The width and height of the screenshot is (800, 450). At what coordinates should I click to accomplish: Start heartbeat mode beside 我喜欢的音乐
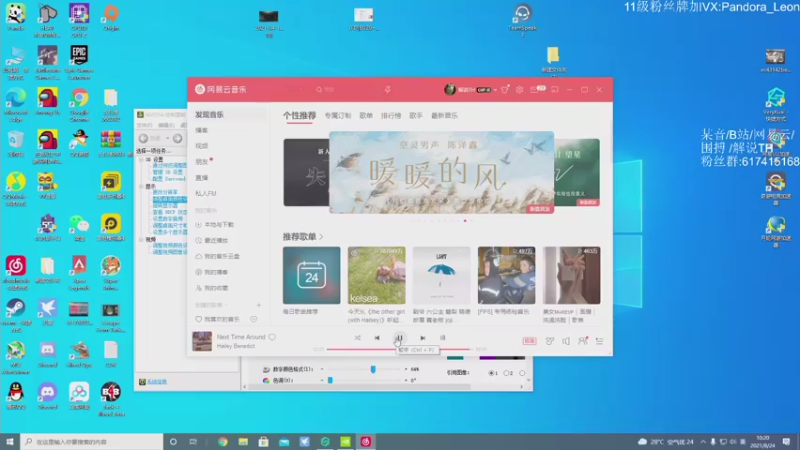coord(254,319)
